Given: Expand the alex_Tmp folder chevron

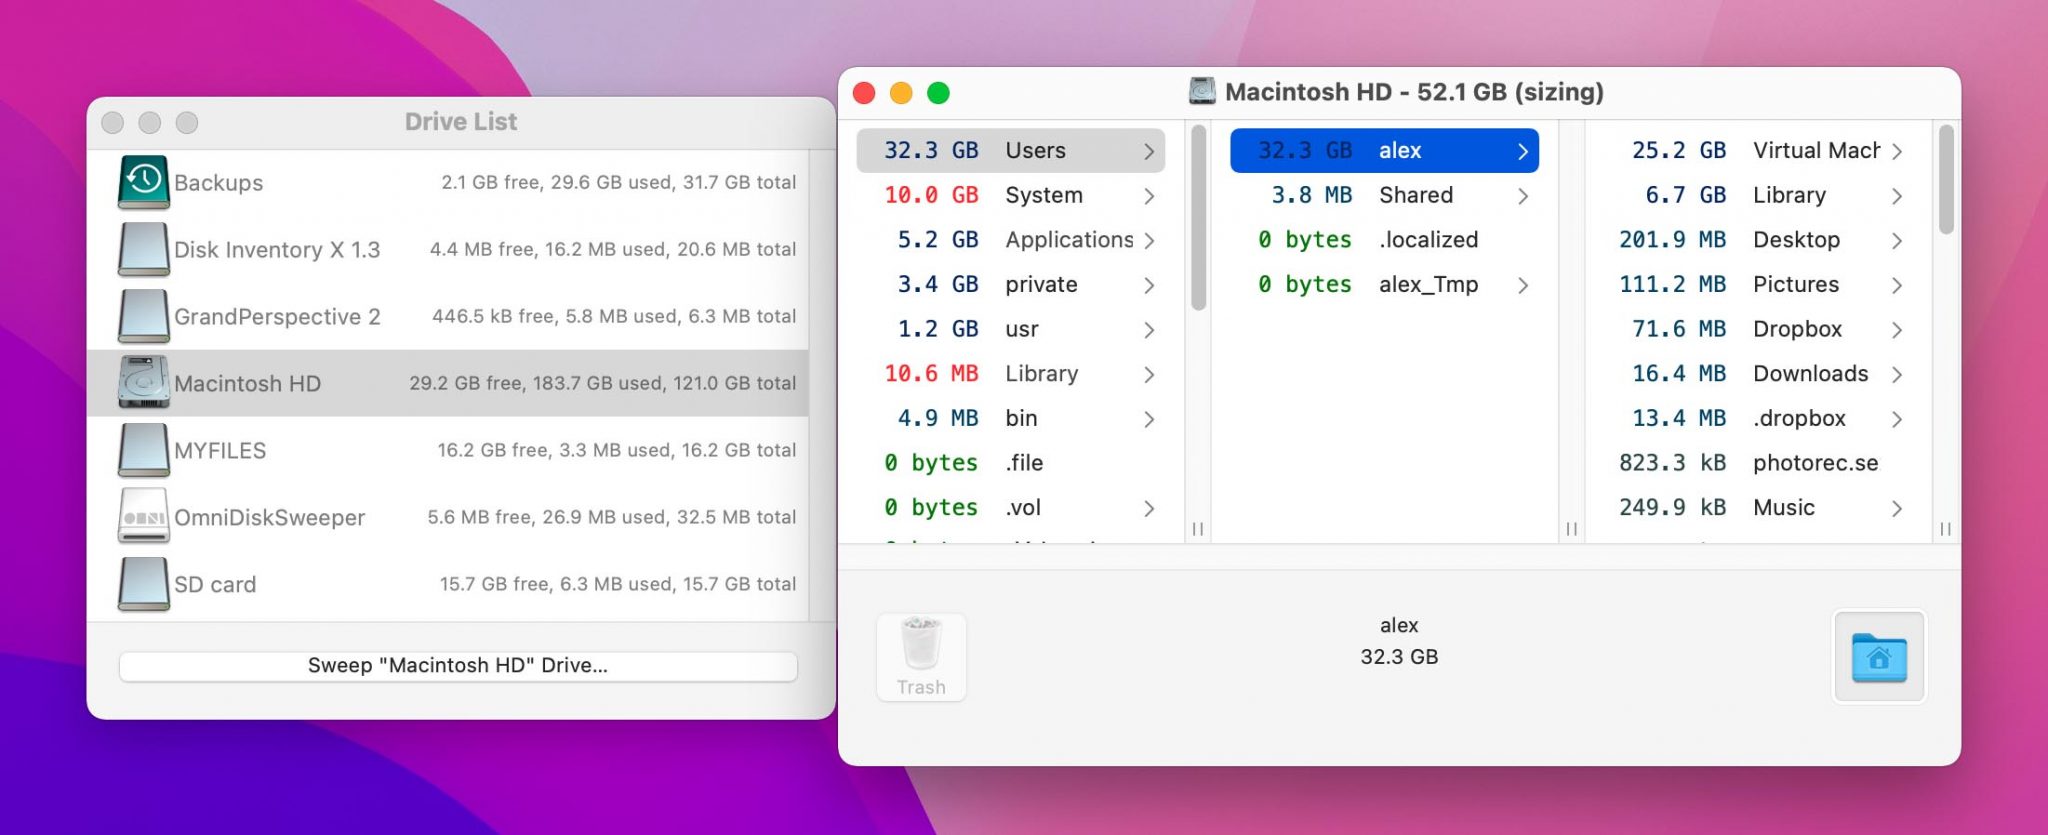Looking at the screenshot, I should (1523, 285).
